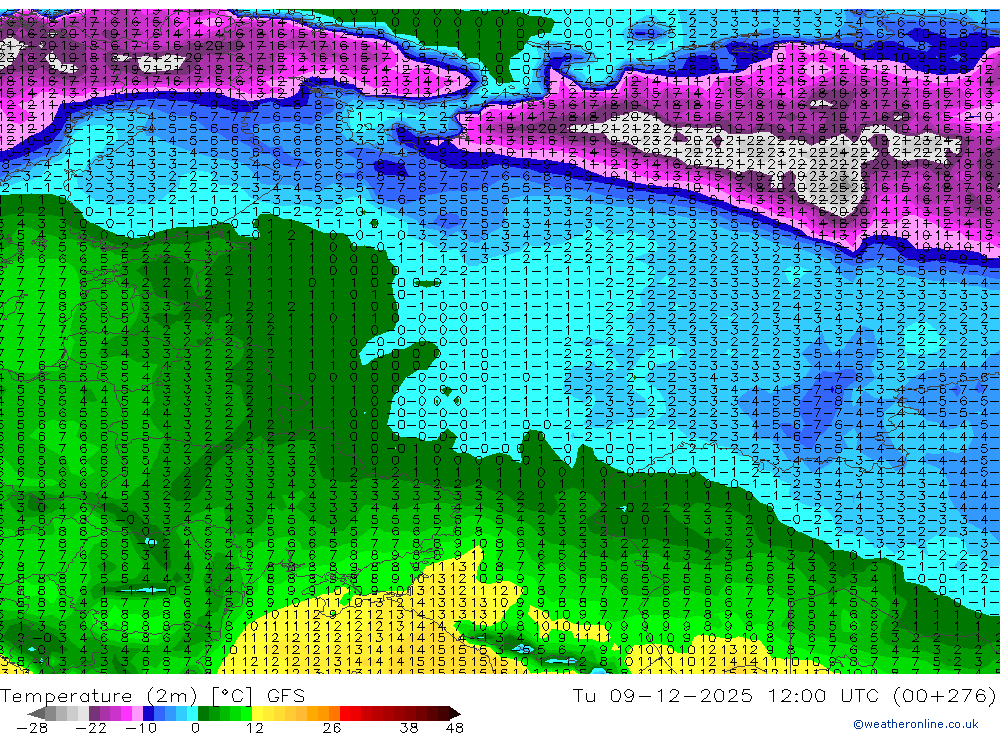Click the 26 legend label
The height and width of the screenshot is (733, 1000).
point(332,728)
